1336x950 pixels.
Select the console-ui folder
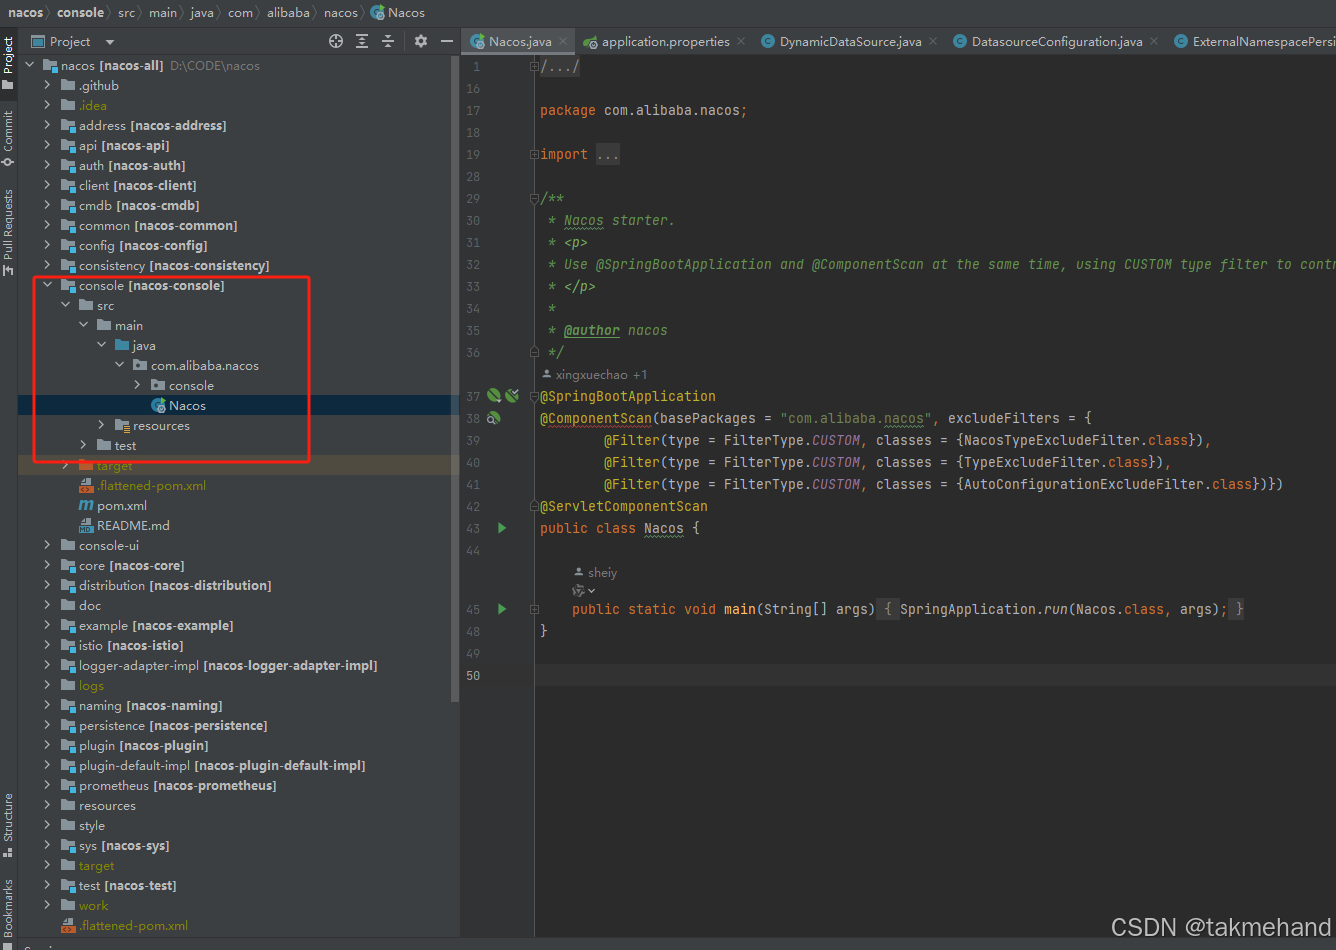click(109, 545)
